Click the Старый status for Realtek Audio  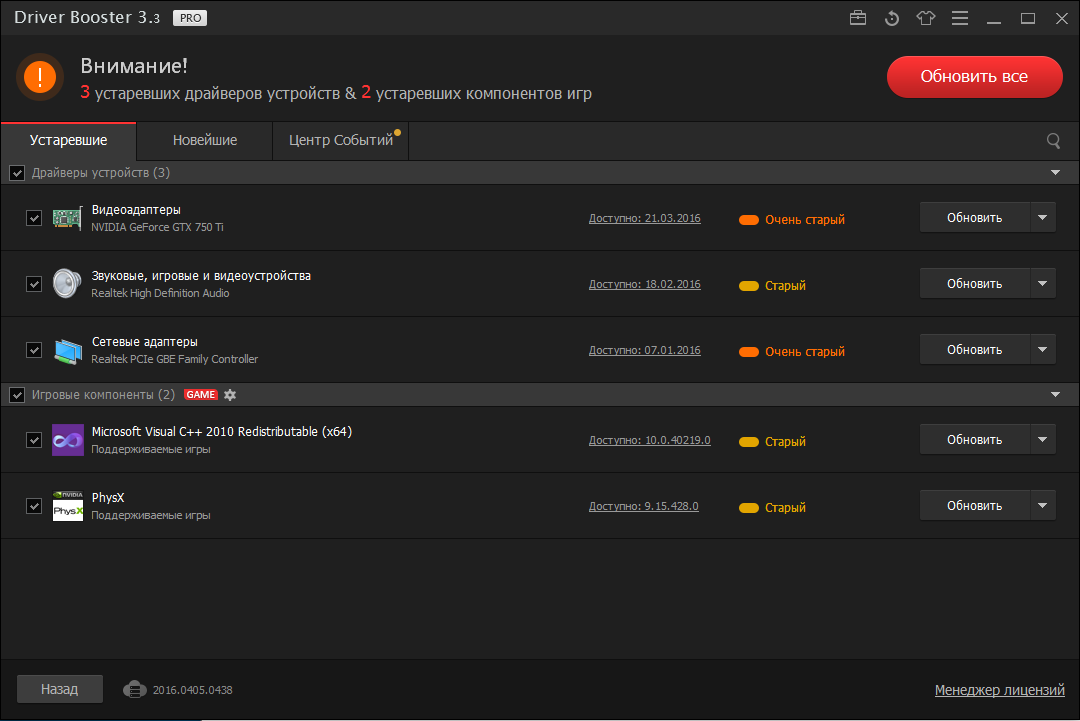[772, 286]
